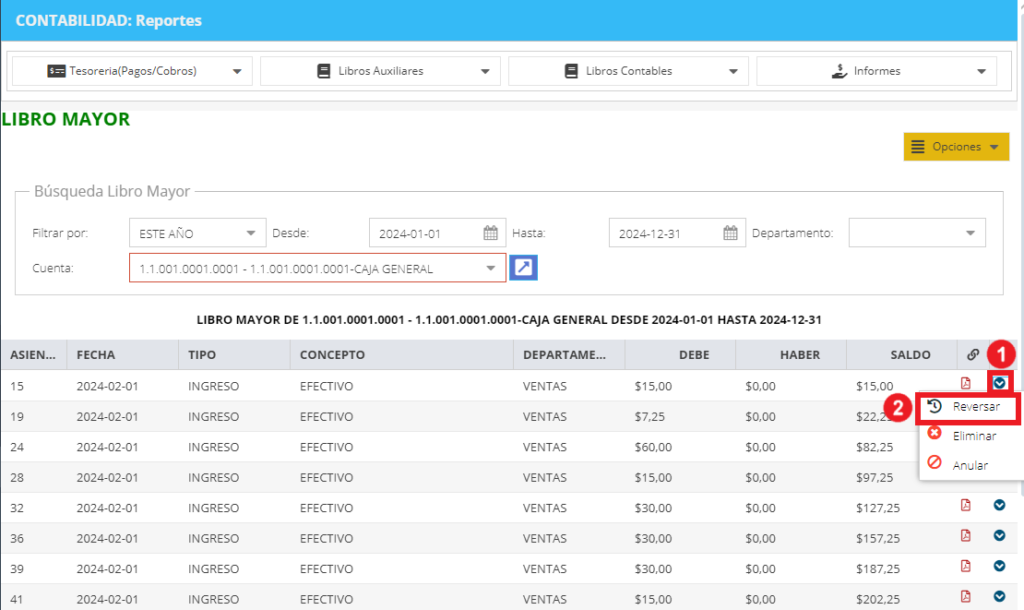This screenshot has height=610, width=1024.
Task: Open PDF icon for asiento 39
Action: click(965, 566)
